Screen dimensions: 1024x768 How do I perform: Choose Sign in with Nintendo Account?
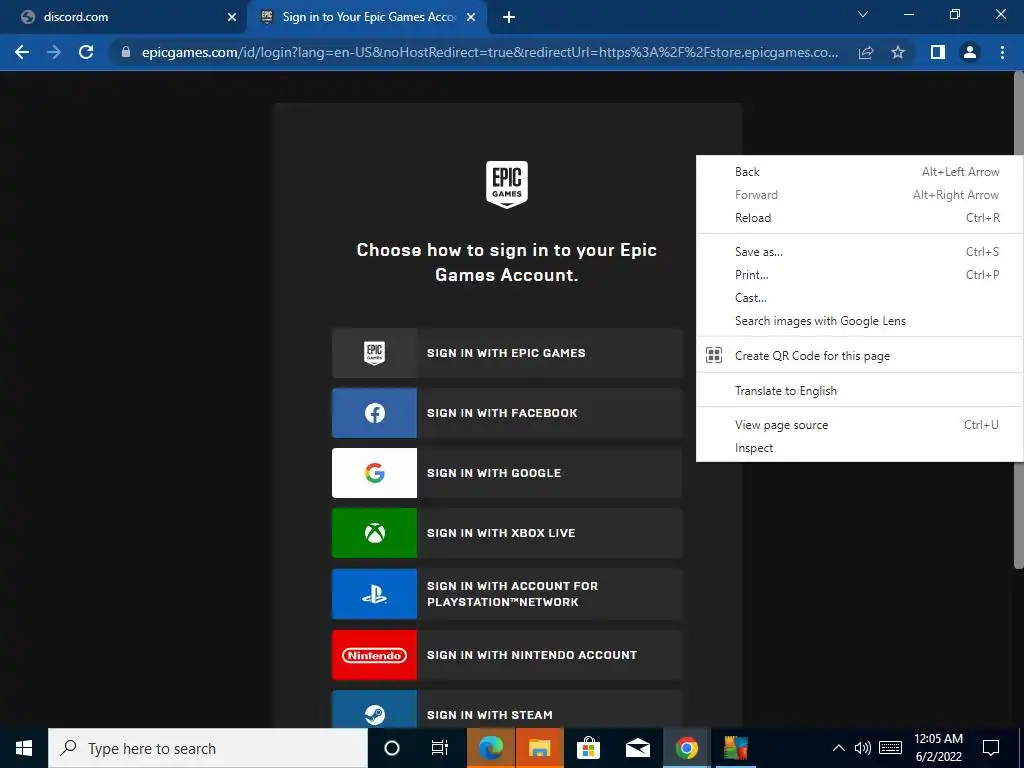pos(507,655)
